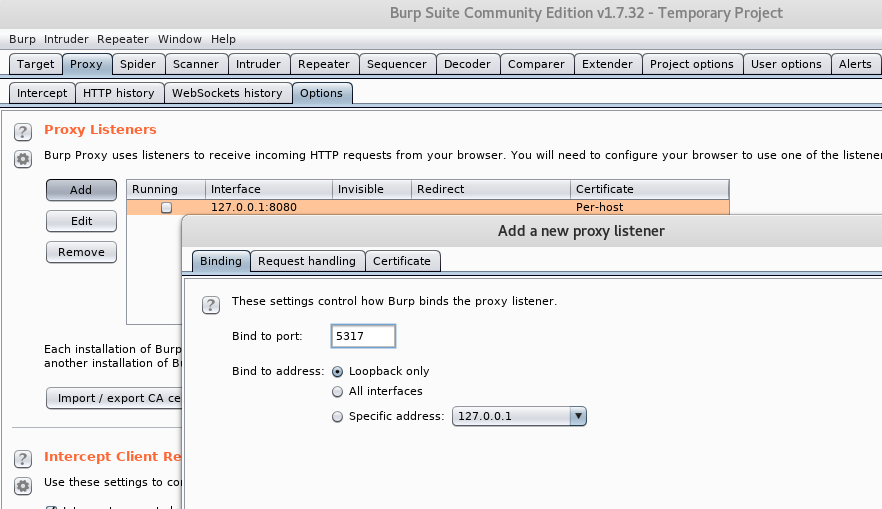Screen dimensions: 882x509
Task: Click Import / export CA certificate button
Action: click(114, 398)
